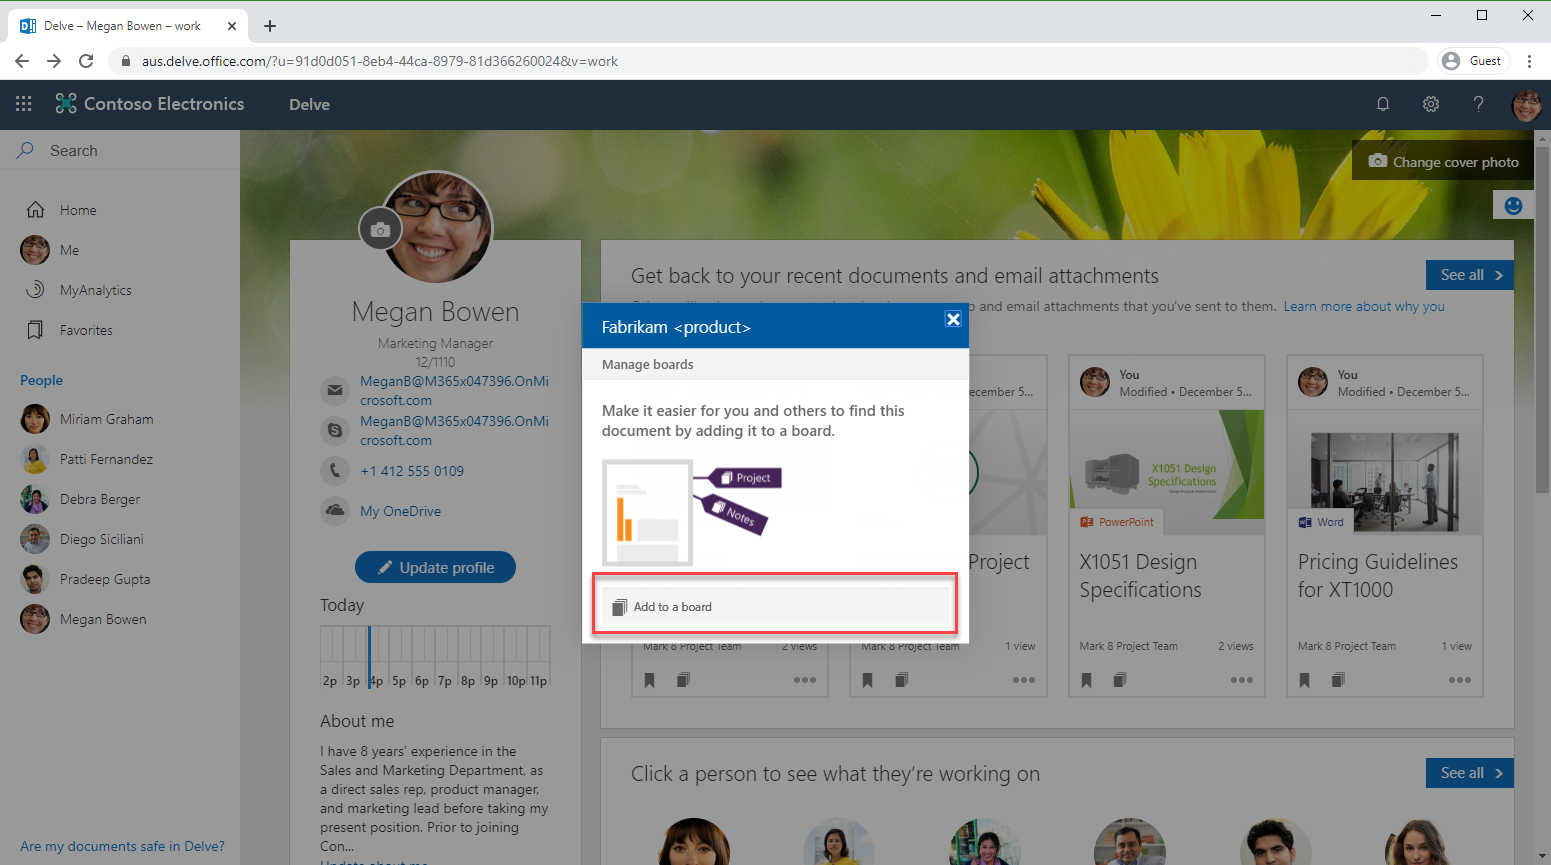This screenshot has width=1551, height=865.
Task: Open Favorites in the sidebar
Action: click(86, 330)
